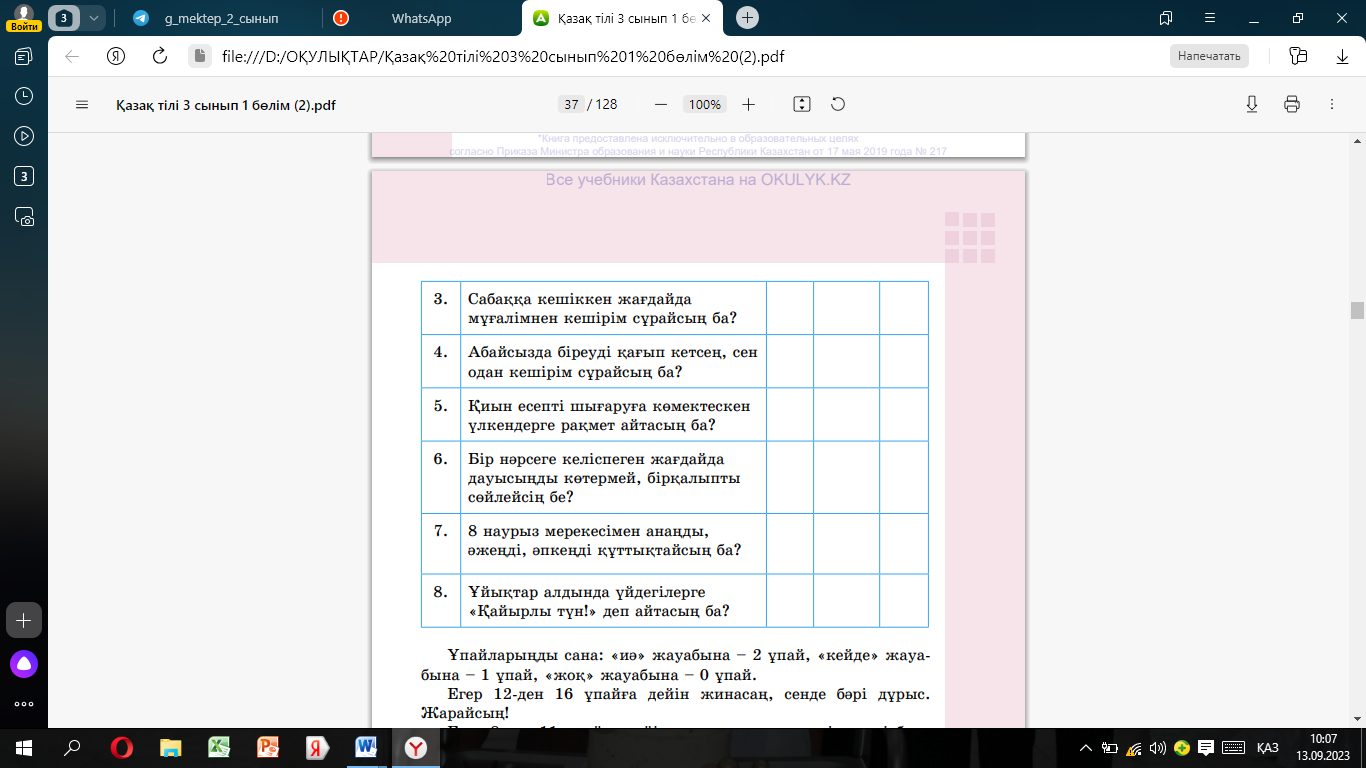
Task: Click the page vertical scrollbar thumb
Action: click(x=1357, y=310)
